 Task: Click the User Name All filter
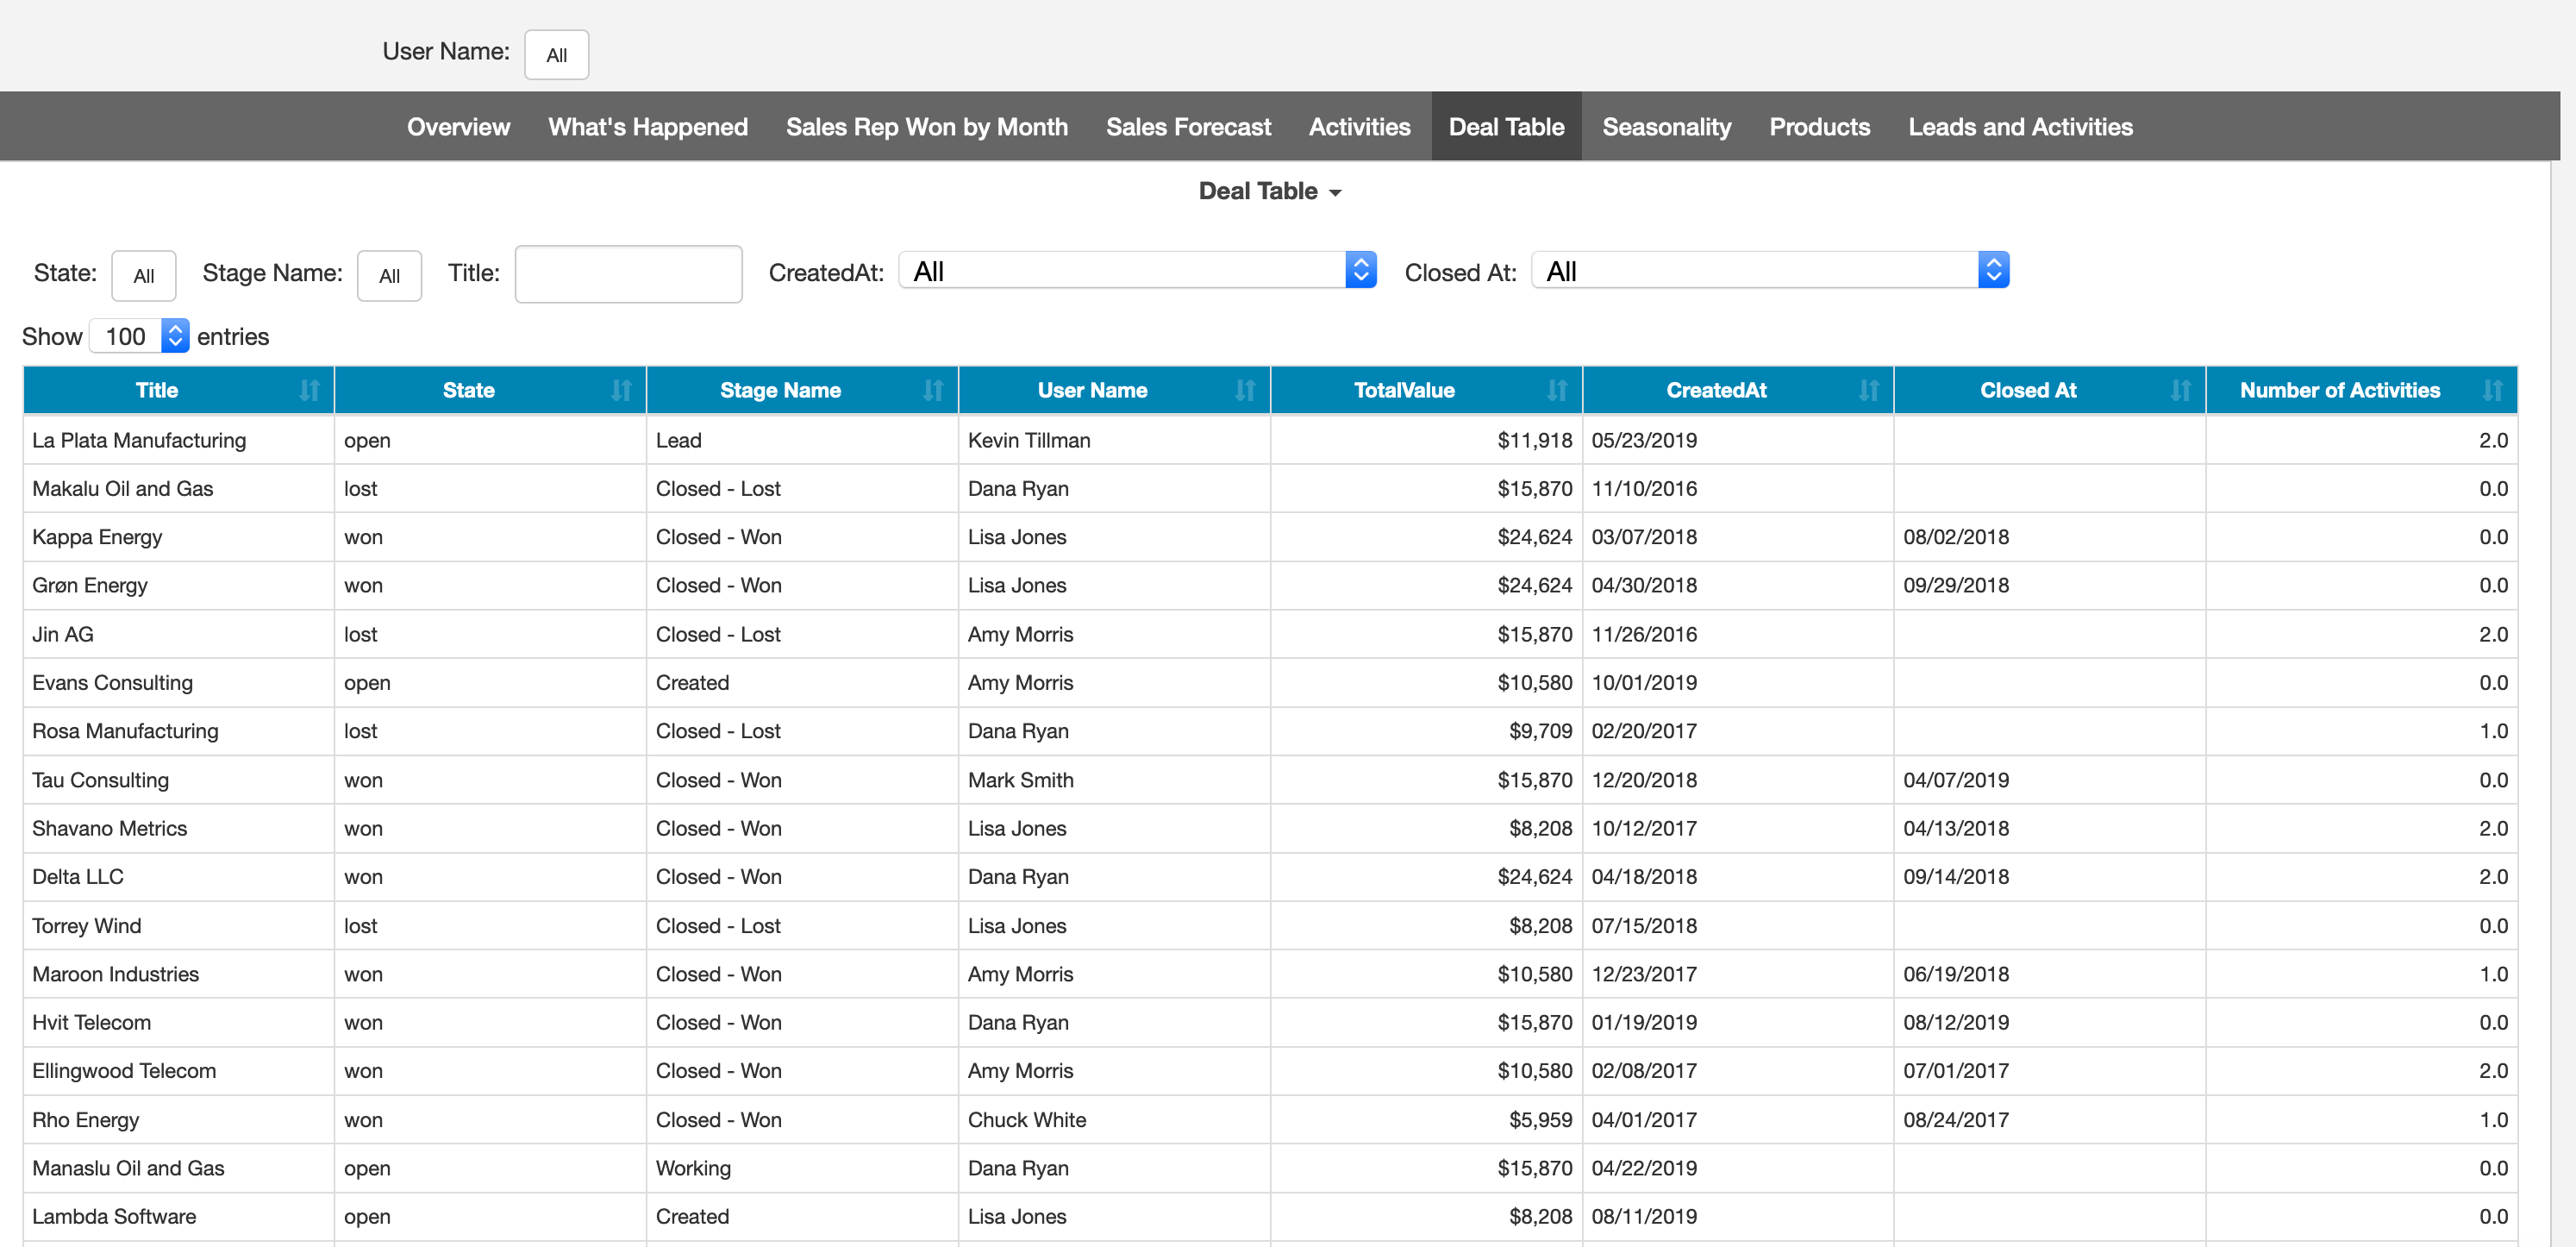pos(556,55)
